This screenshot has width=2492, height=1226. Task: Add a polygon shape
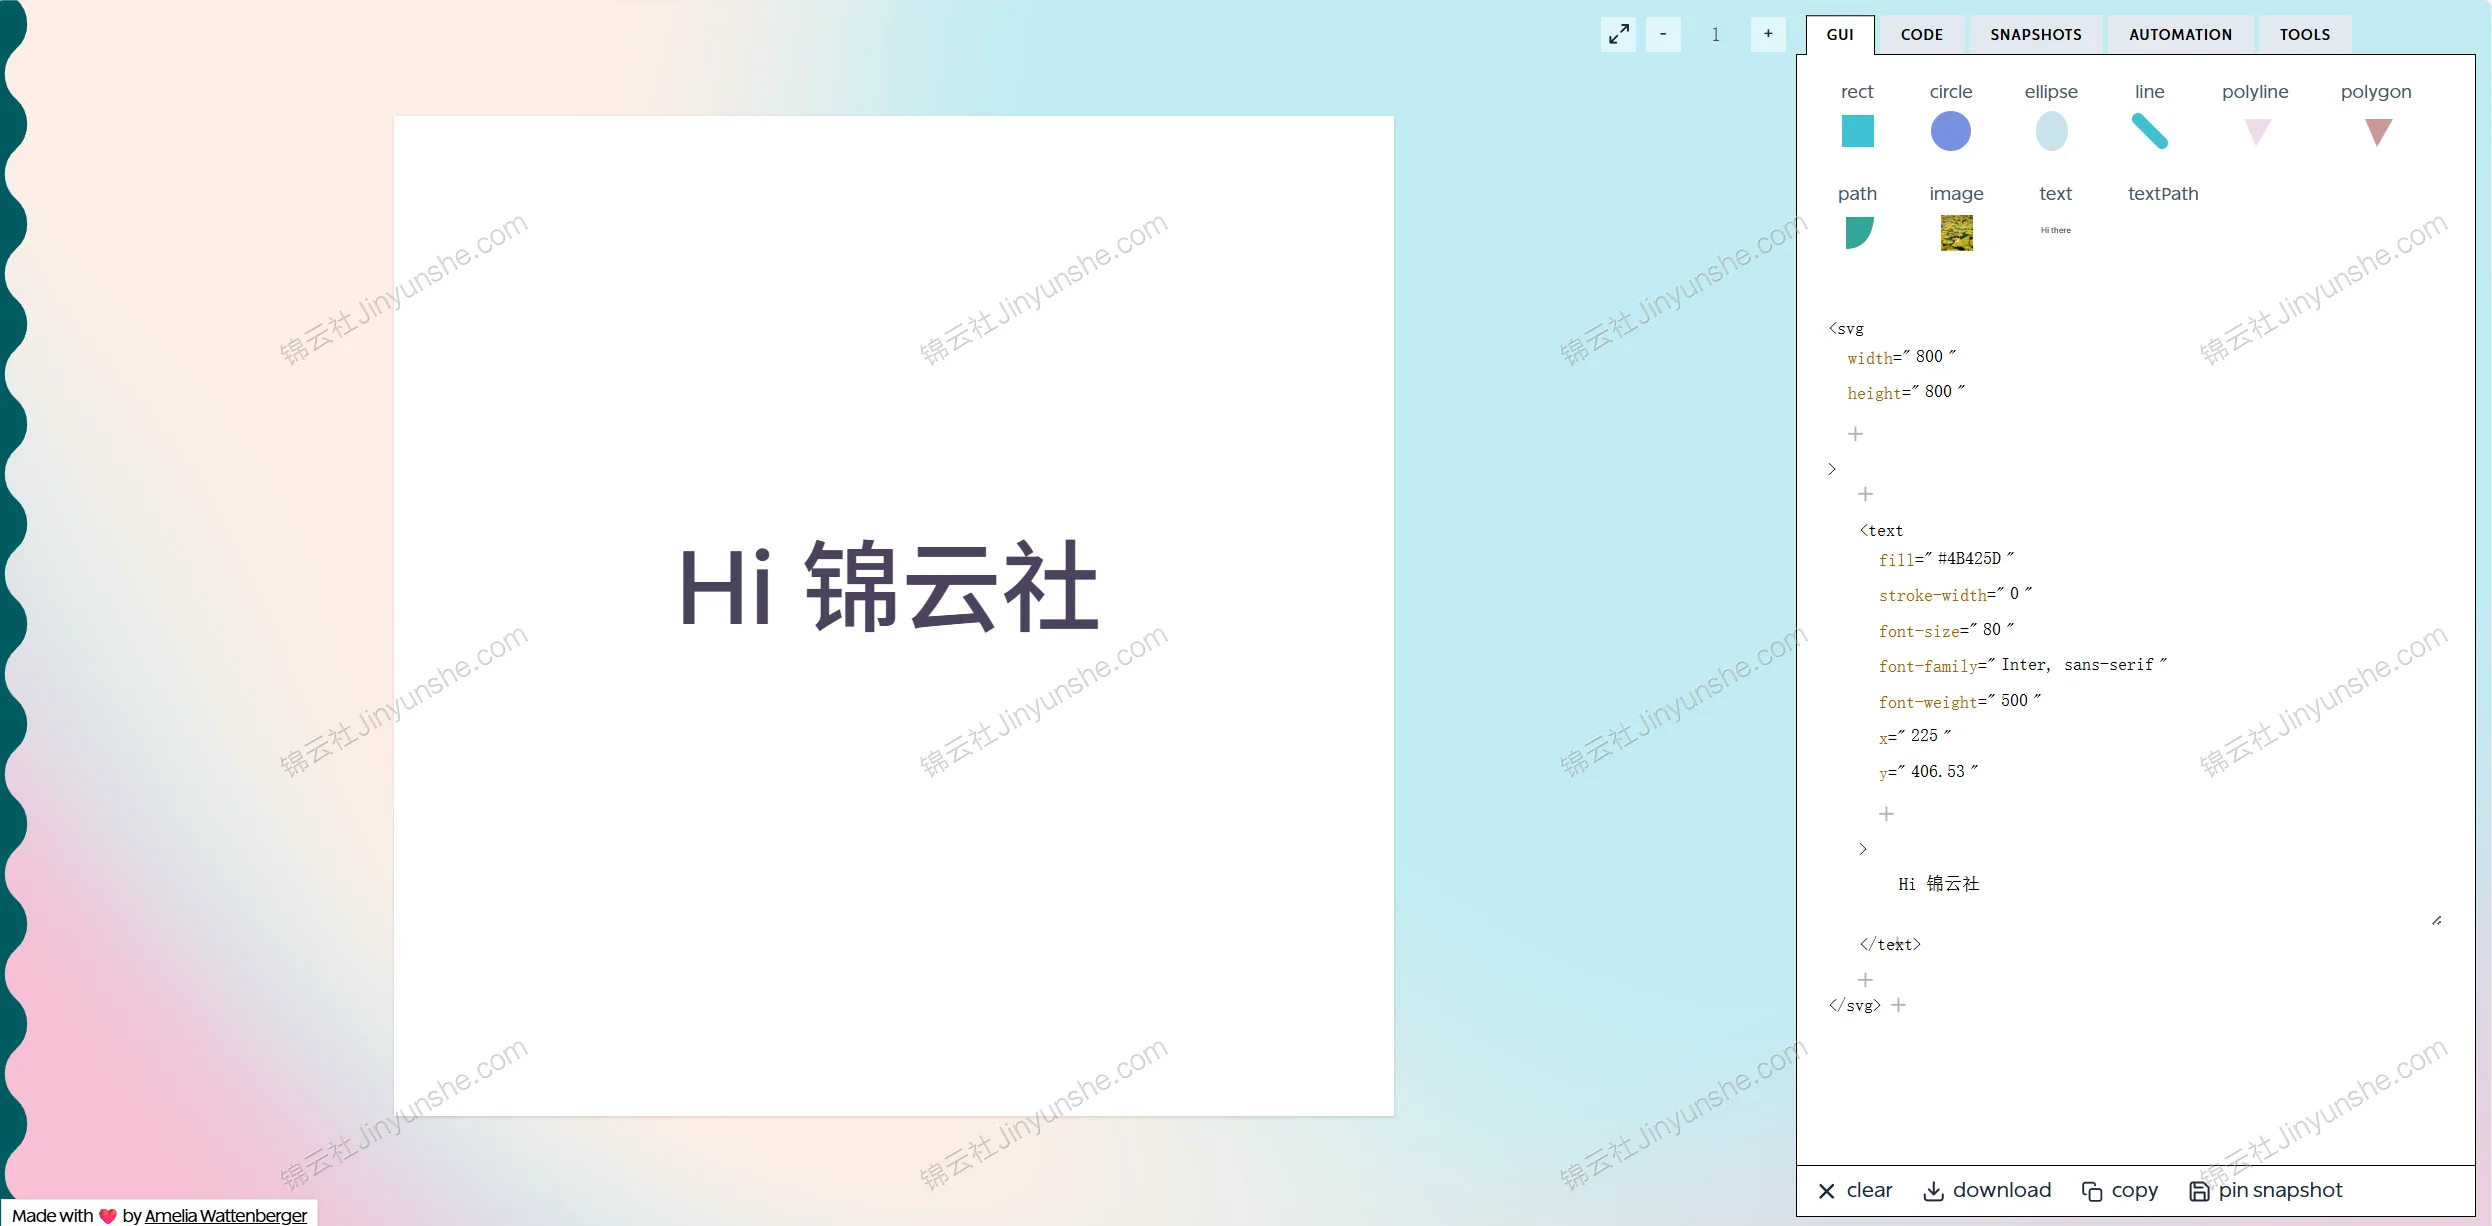pos(2376,117)
